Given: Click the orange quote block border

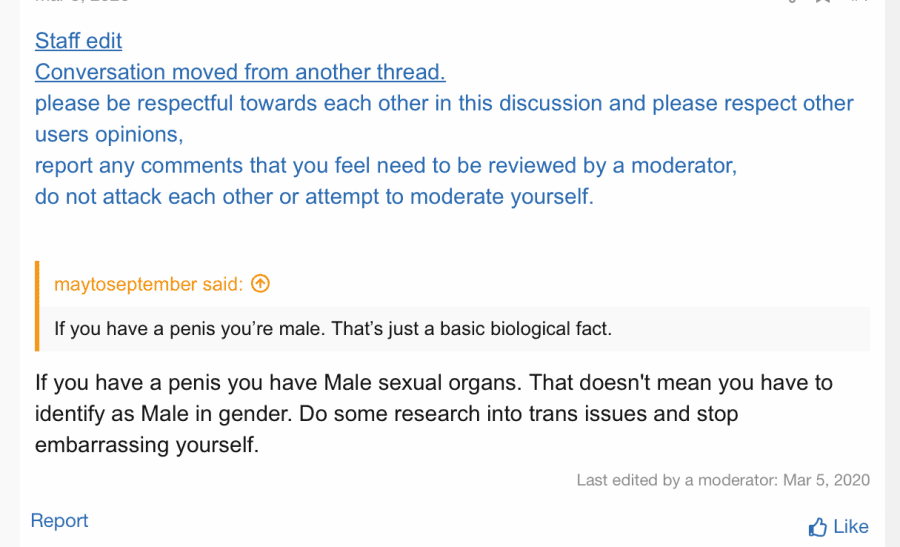Looking at the screenshot, I should click(x=37, y=306).
